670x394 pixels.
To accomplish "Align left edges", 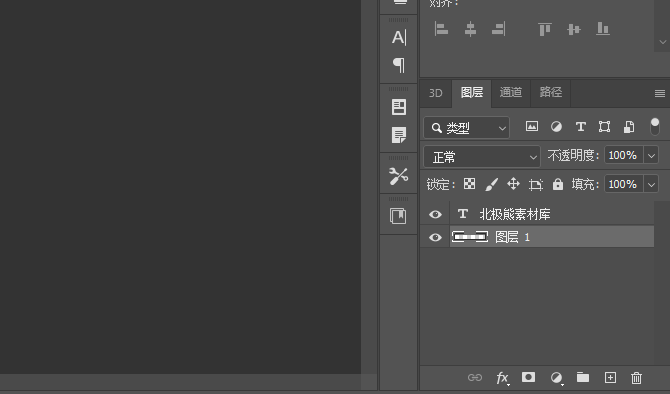I will 441,29.
